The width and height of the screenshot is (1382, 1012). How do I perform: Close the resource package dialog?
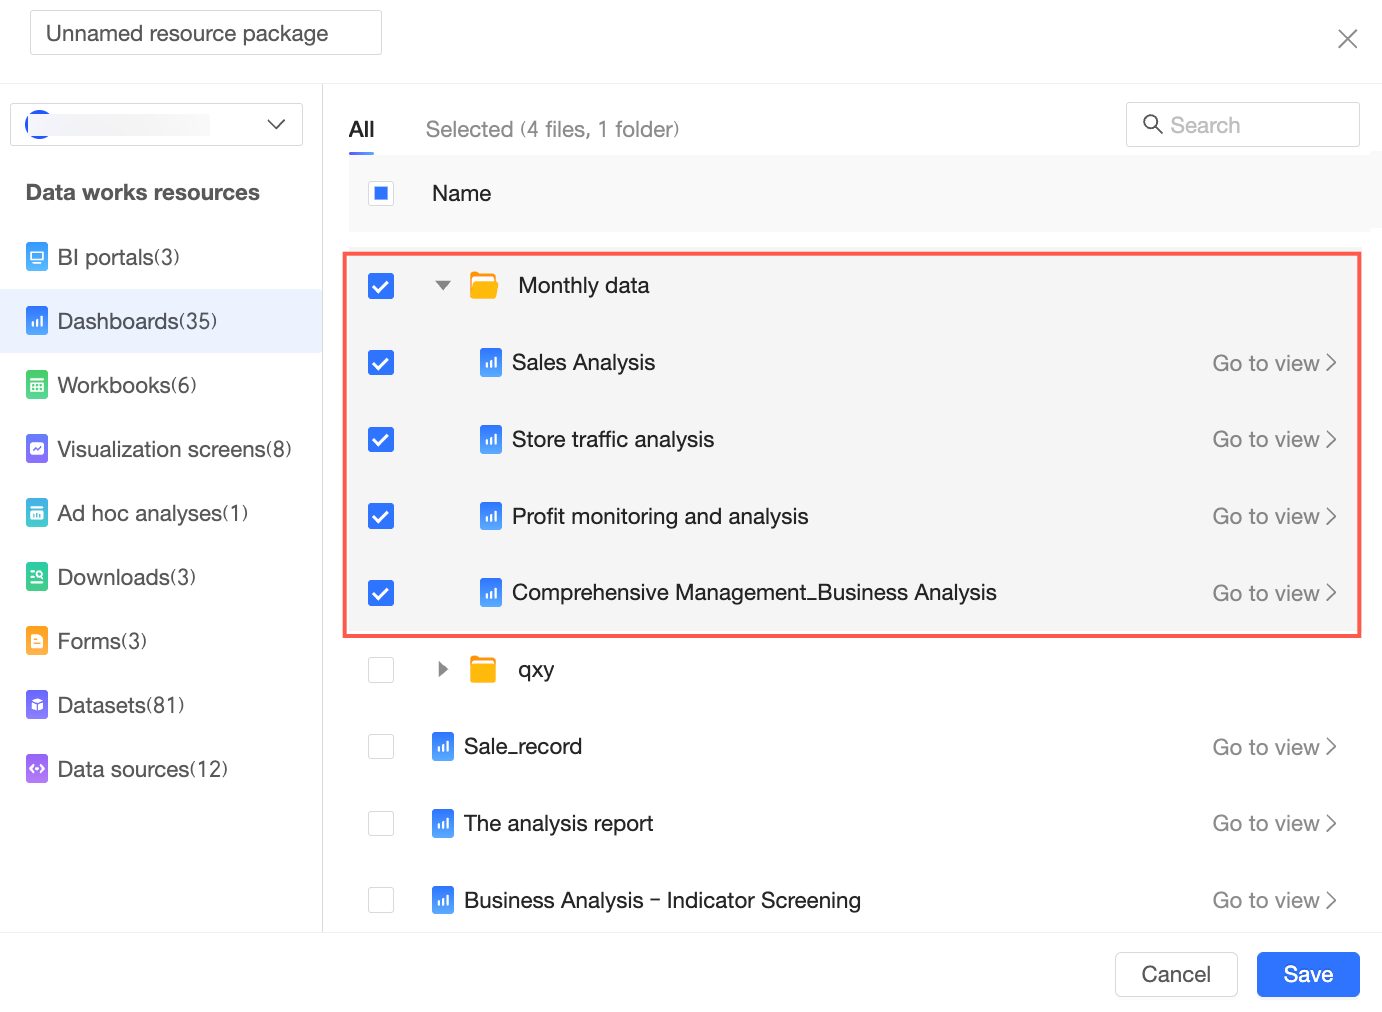click(1347, 39)
